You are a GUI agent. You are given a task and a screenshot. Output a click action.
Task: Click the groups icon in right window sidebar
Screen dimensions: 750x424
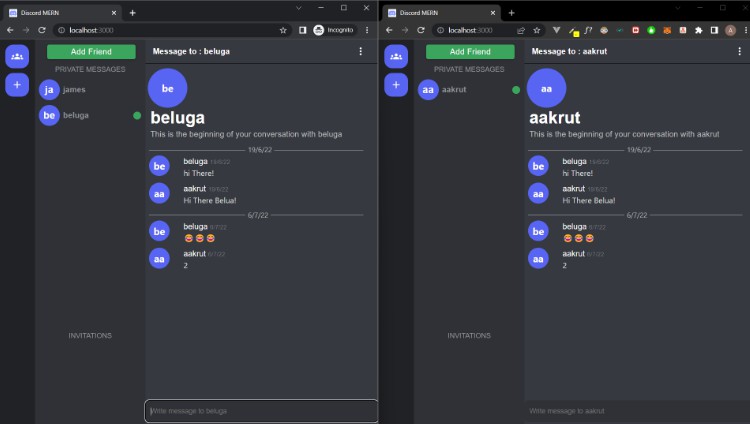(x=396, y=57)
